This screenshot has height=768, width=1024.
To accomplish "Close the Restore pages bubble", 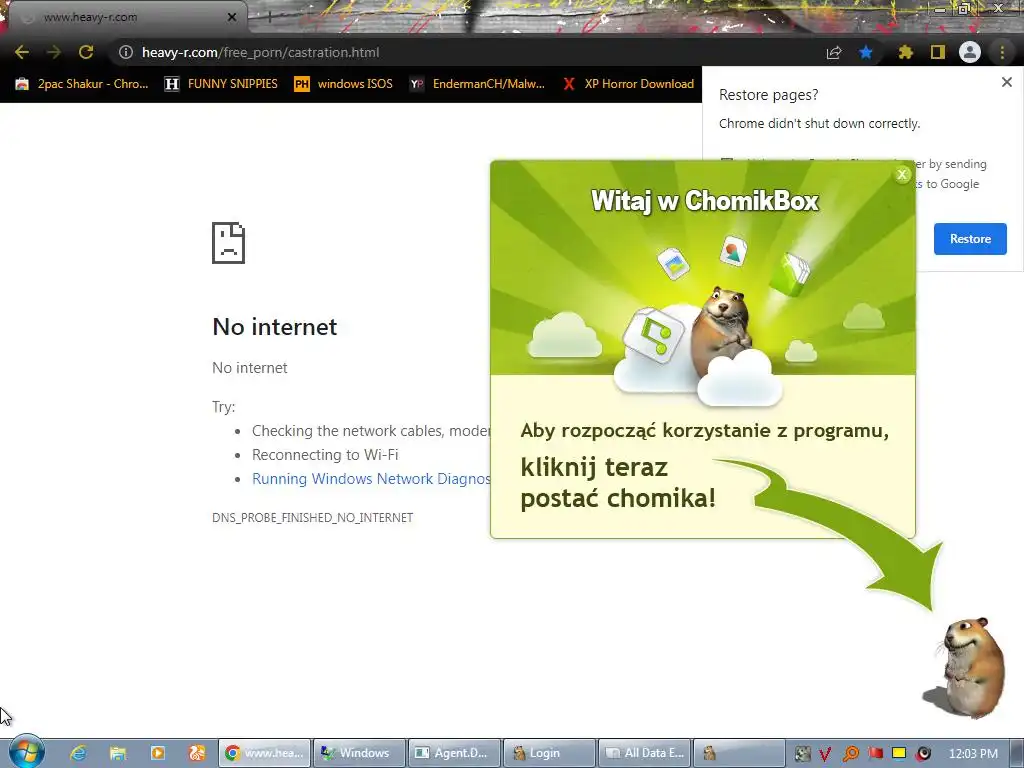I will click(1006, 82).
